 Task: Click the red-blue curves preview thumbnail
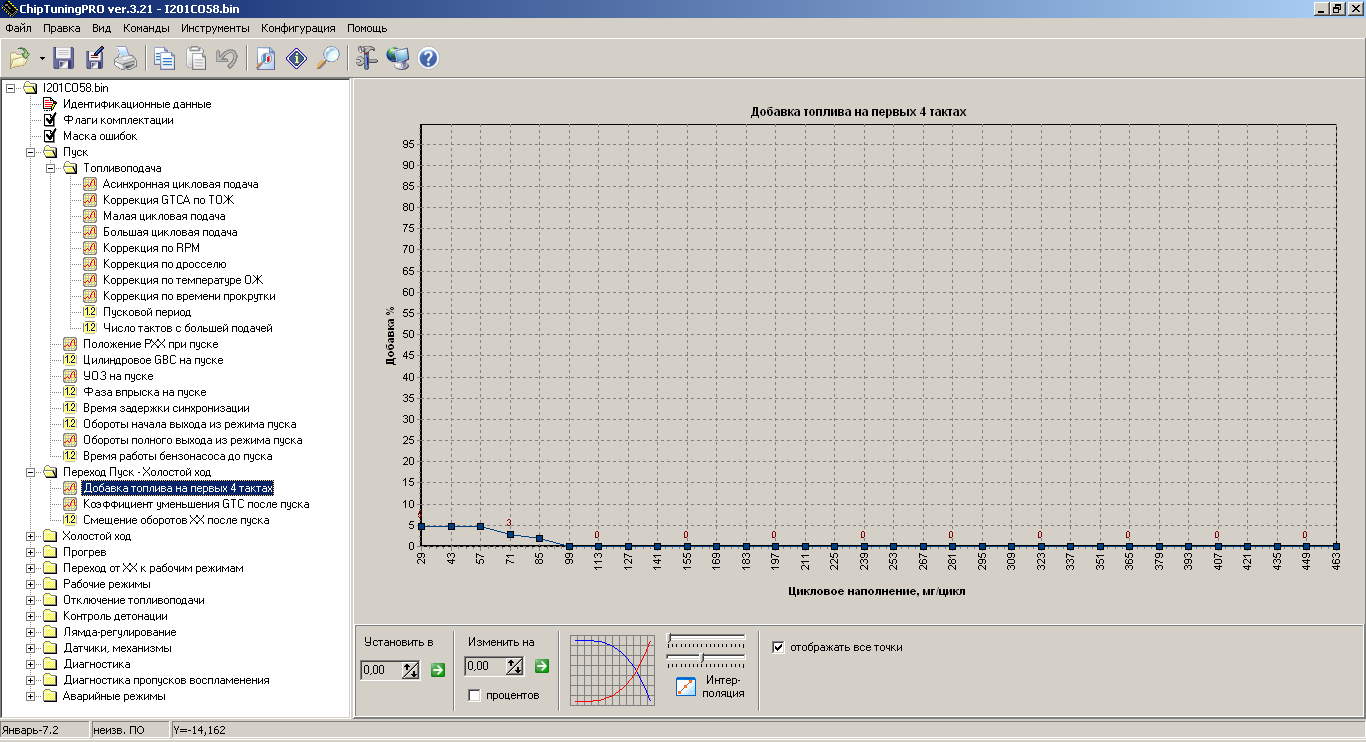tap(612, 670)
